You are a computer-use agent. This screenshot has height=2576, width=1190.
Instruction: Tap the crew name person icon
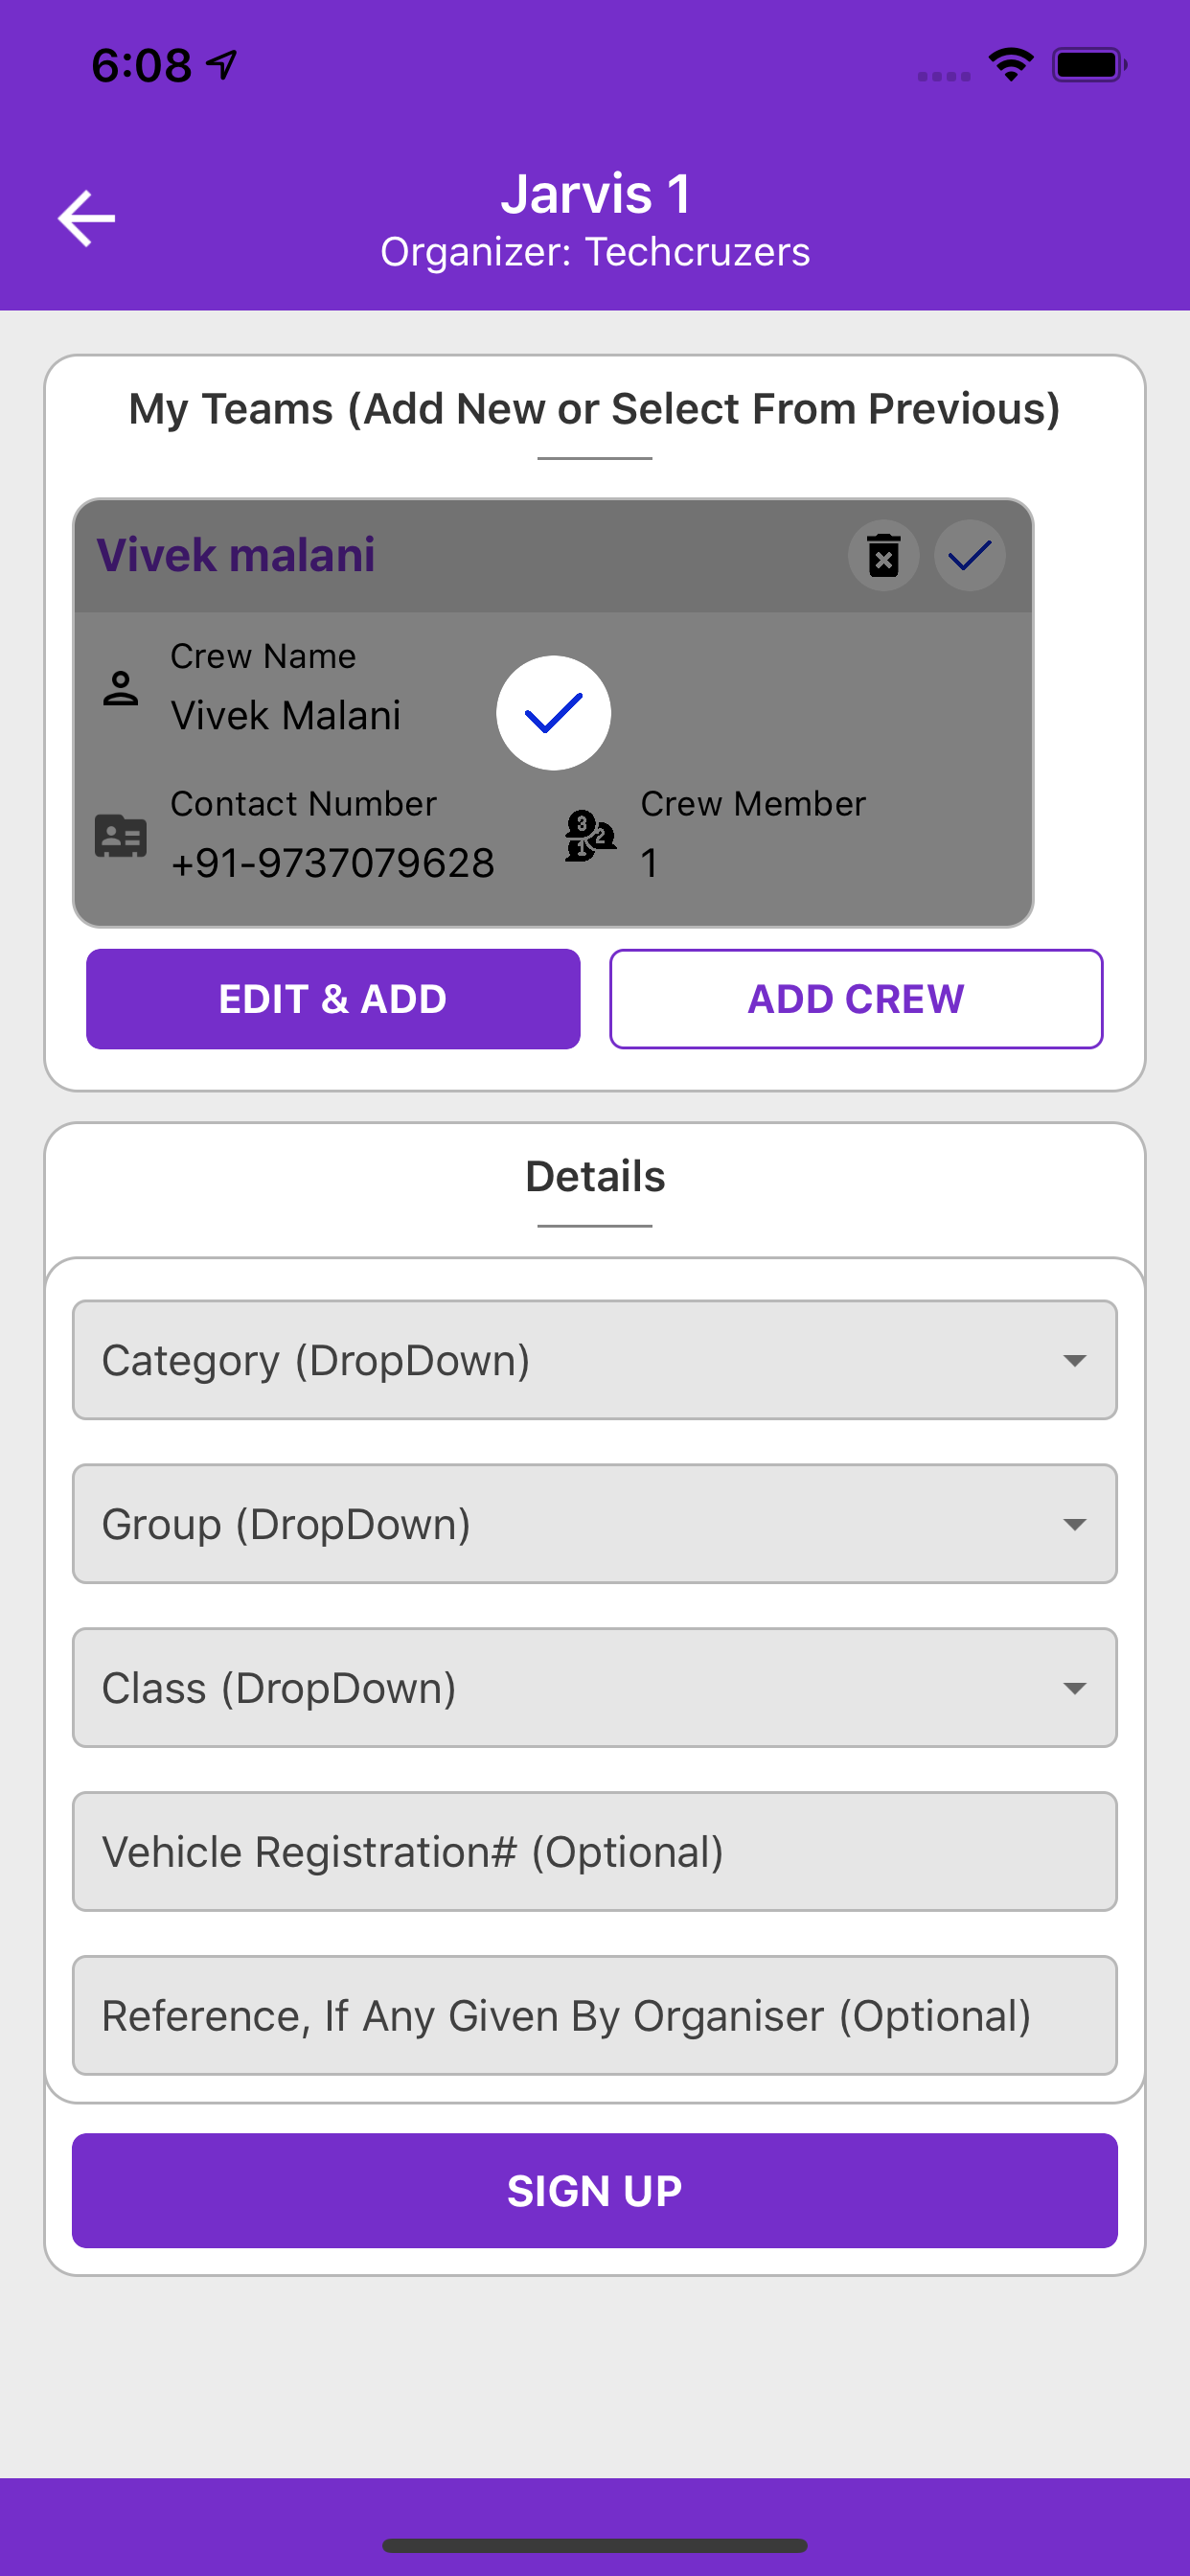click(x=121, y=688)
